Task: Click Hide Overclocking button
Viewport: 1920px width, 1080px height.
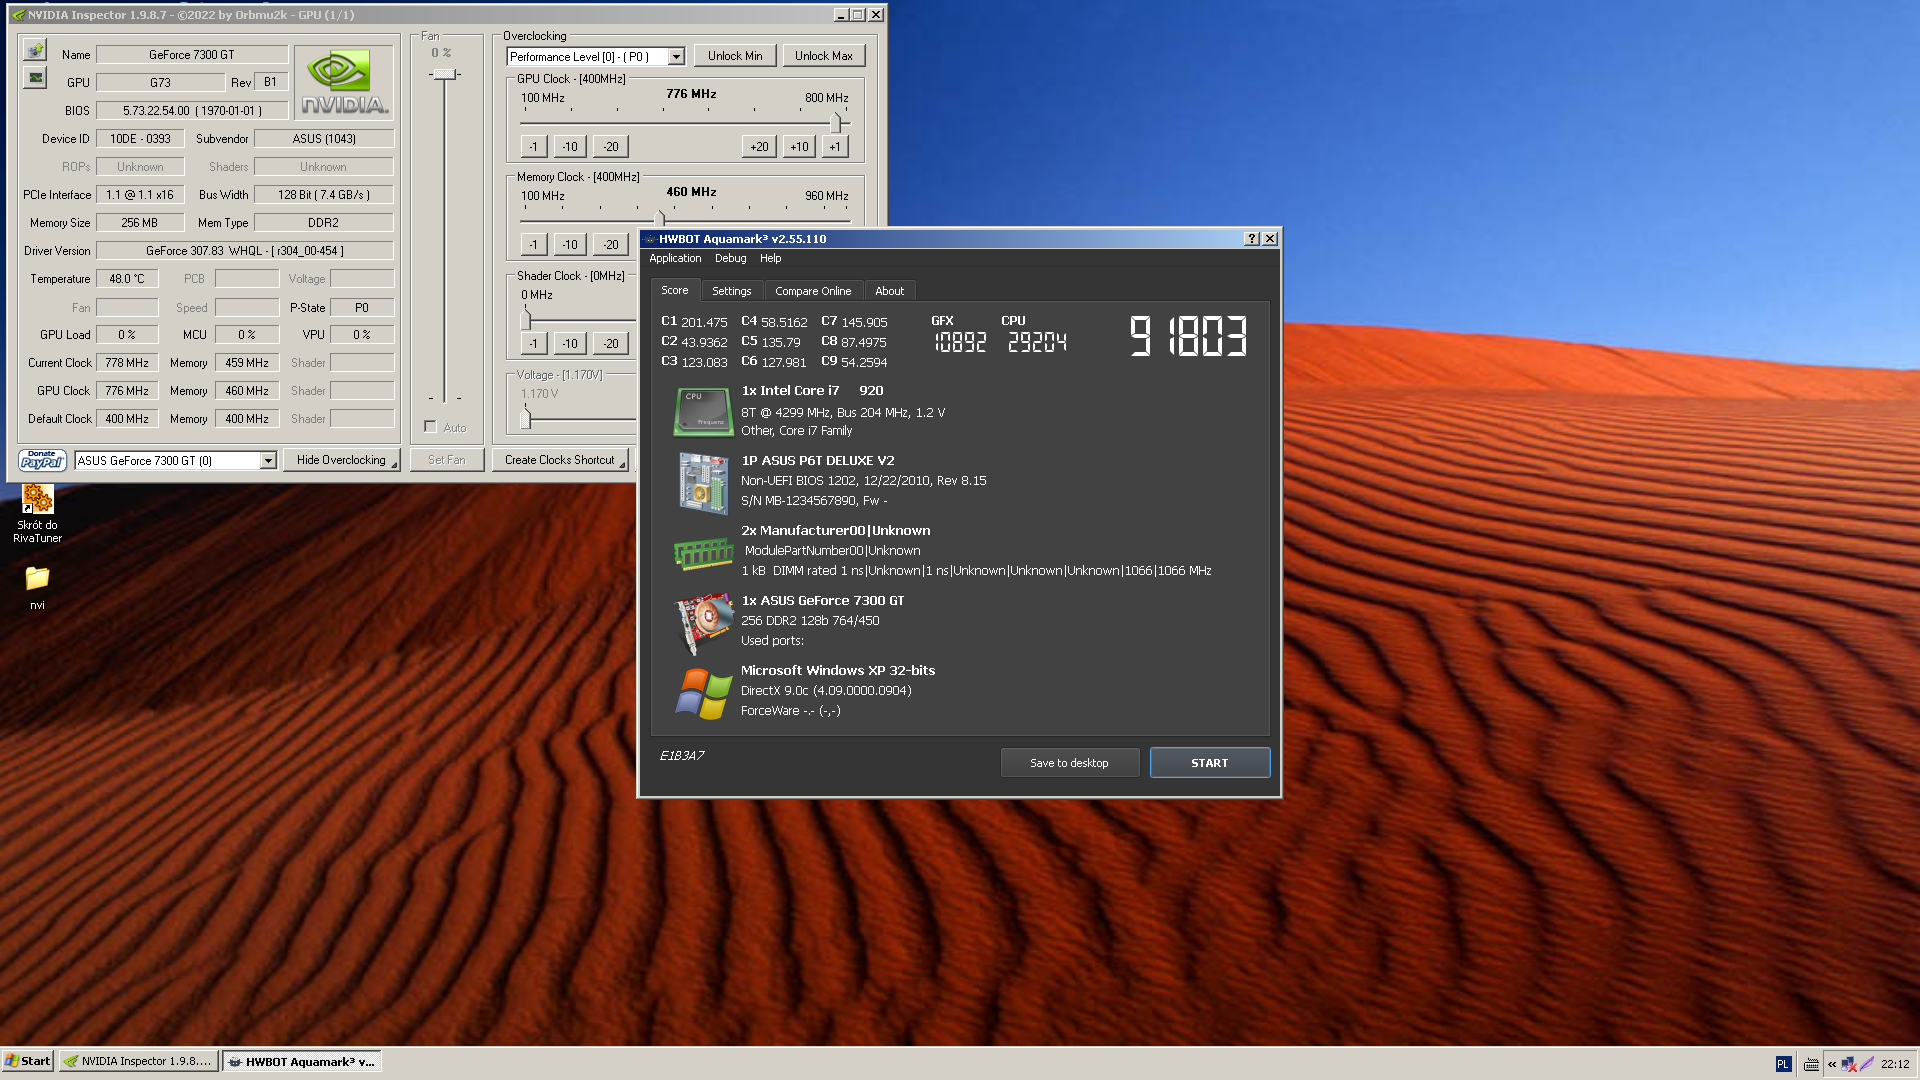Action: point(341,460)
